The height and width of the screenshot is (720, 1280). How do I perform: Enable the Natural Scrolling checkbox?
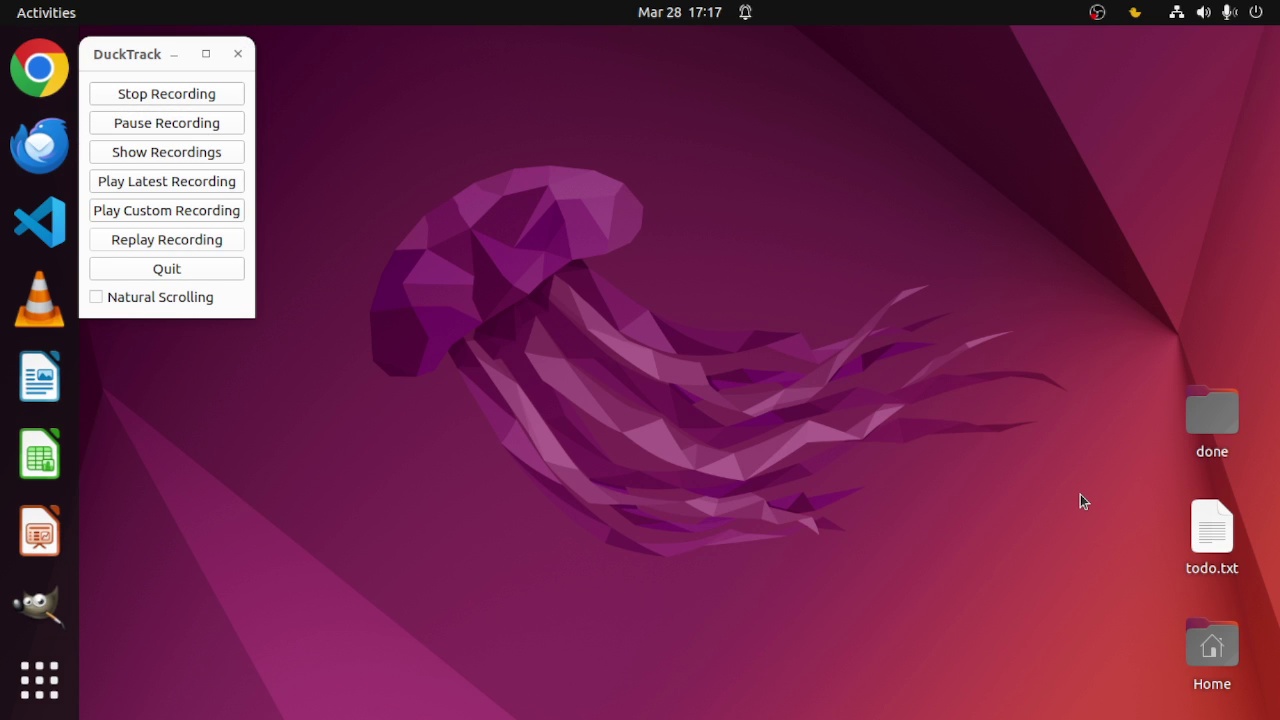(x=96, y=297)
